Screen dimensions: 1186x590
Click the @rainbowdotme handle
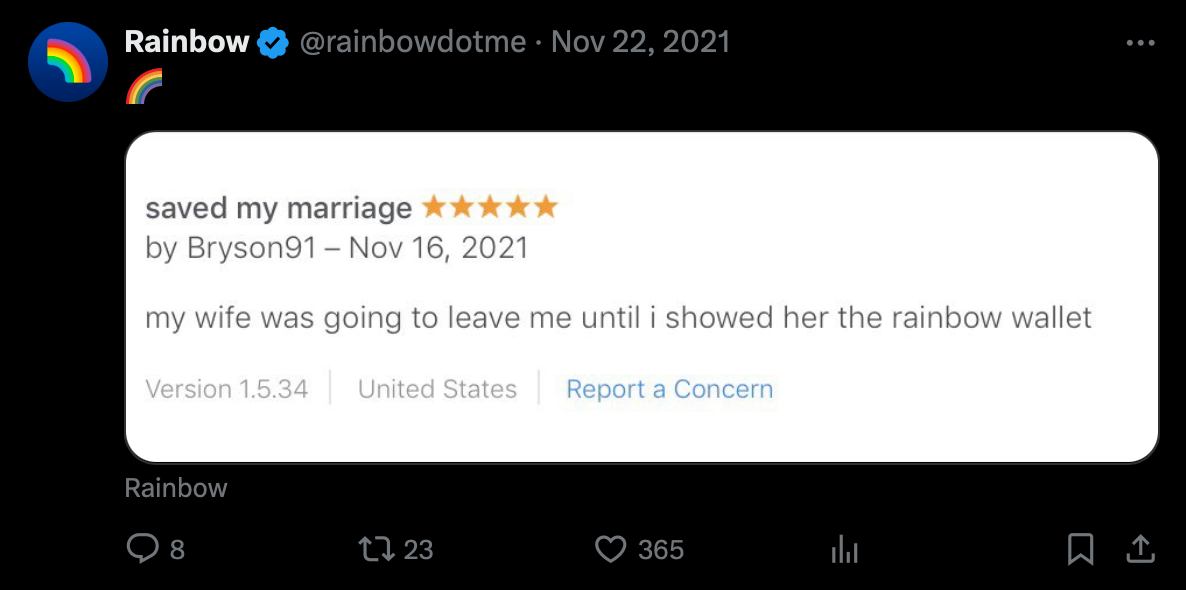tap(413, 42)
